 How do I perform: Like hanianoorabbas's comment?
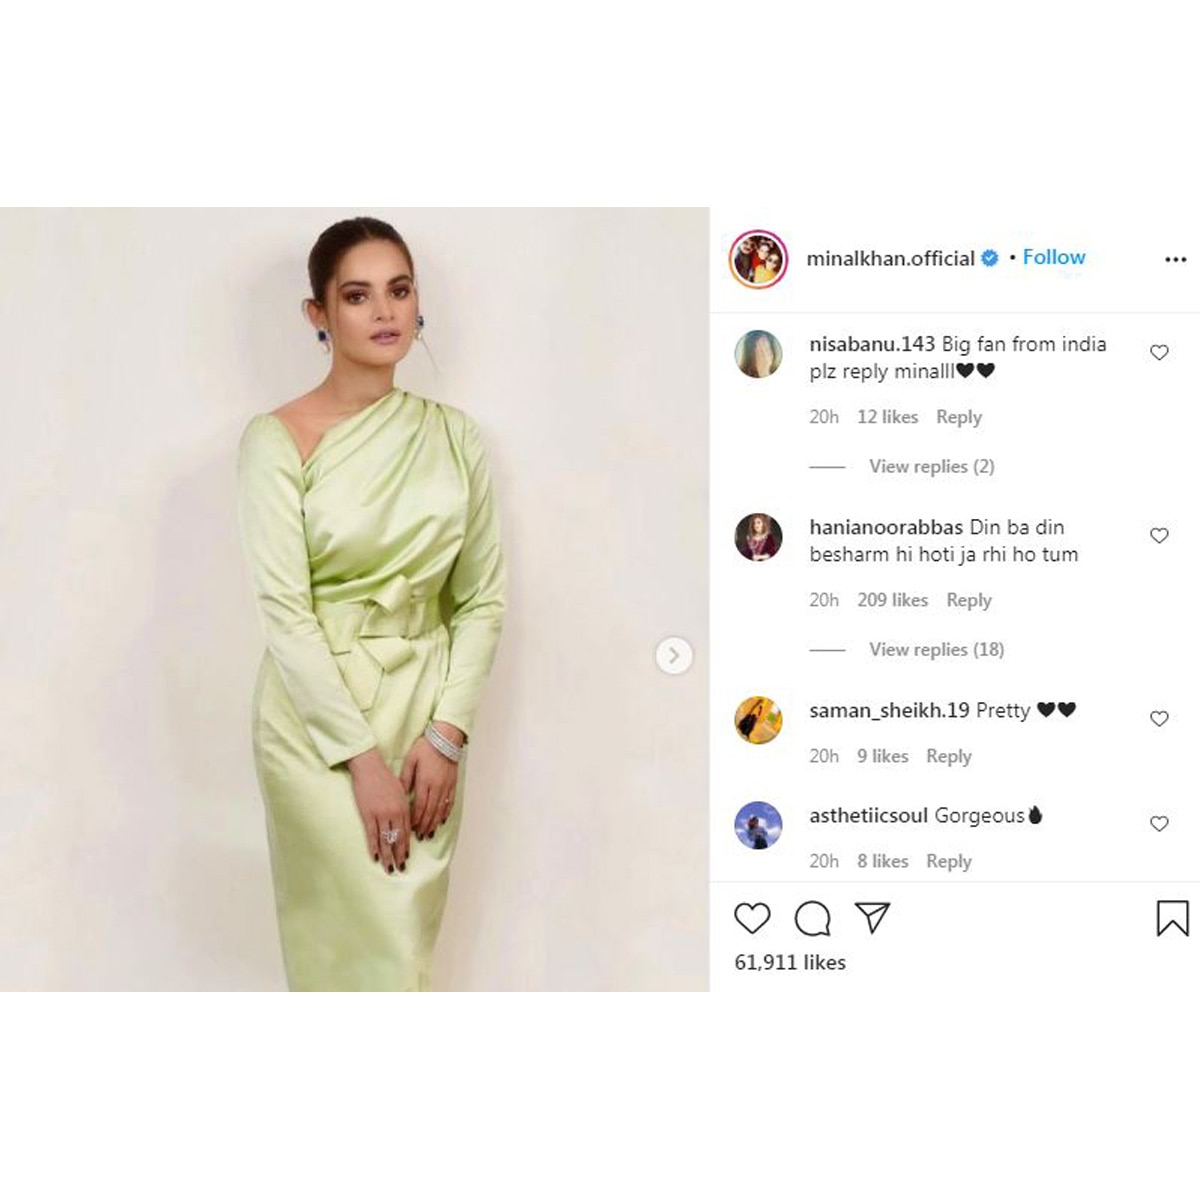coord(1159,535)
